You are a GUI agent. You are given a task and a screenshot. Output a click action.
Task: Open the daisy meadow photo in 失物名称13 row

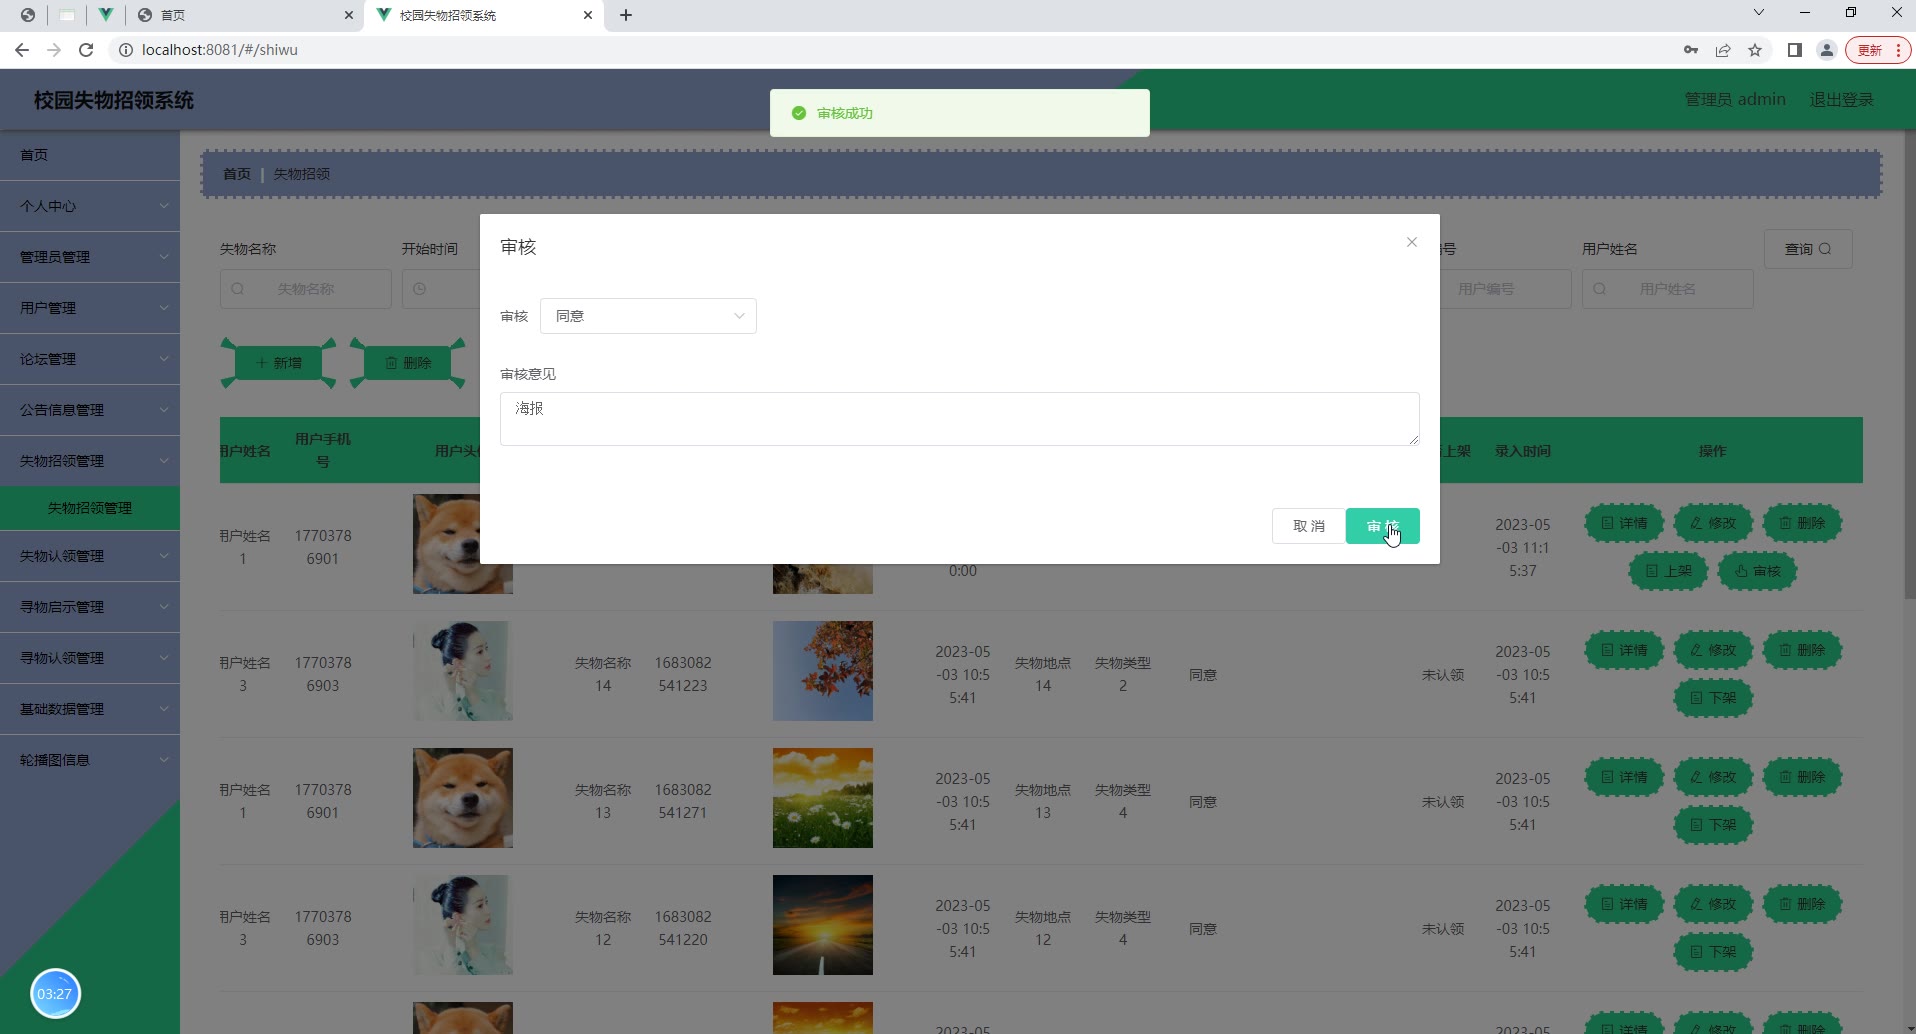click(x=823, y=798)
